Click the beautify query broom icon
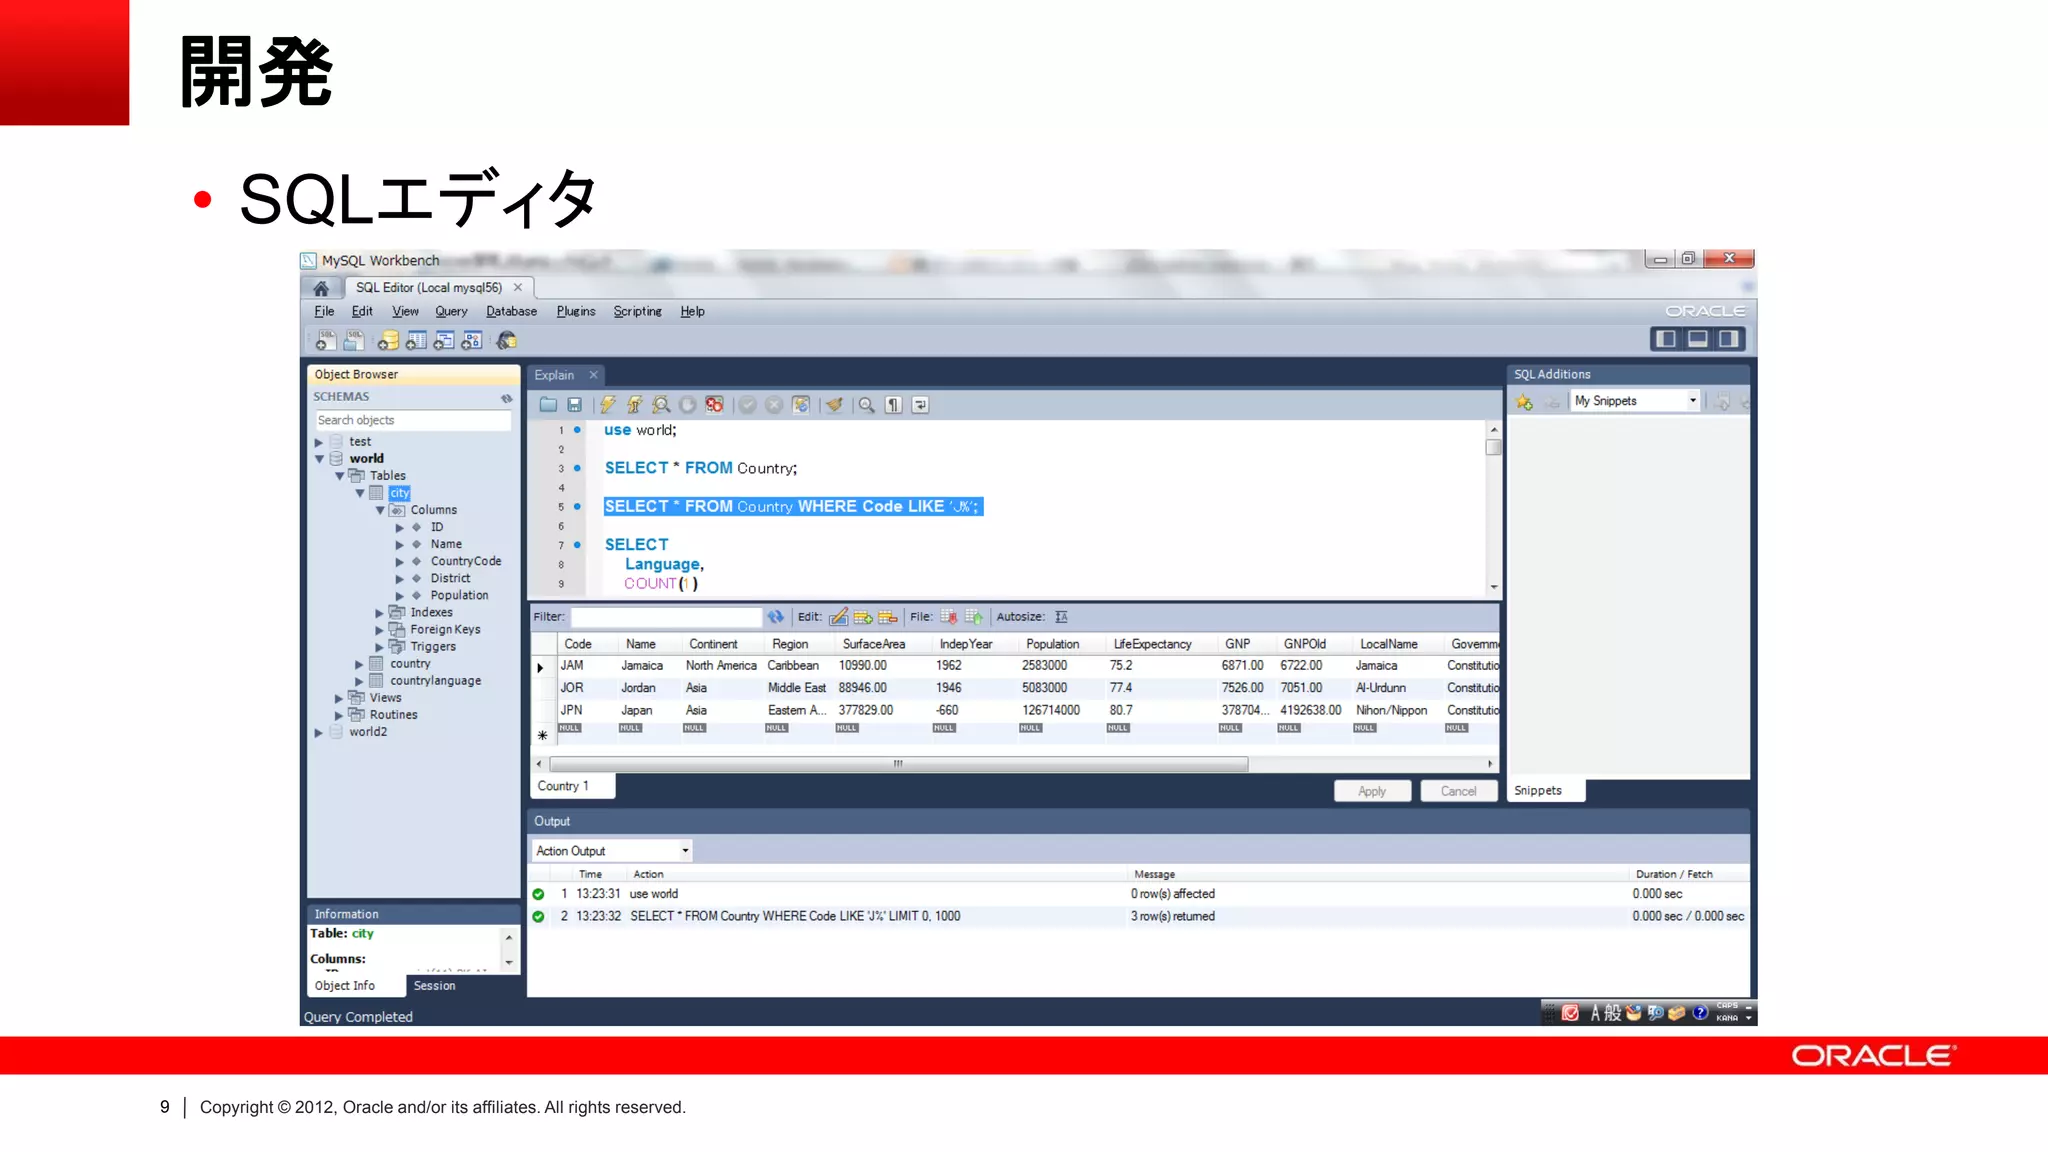 [834, 405]
